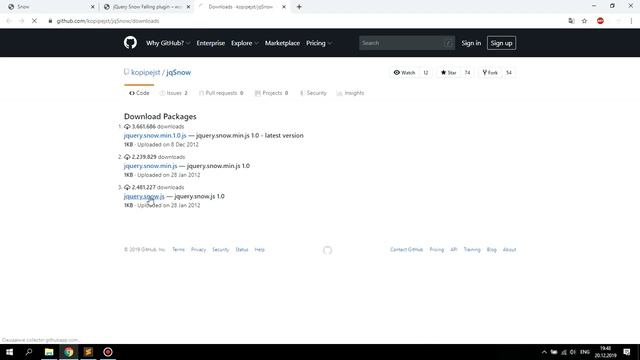The height and width of the screenshot is (360, 640).
Task: Open the footer Privacy link
Action: point(198,249)
